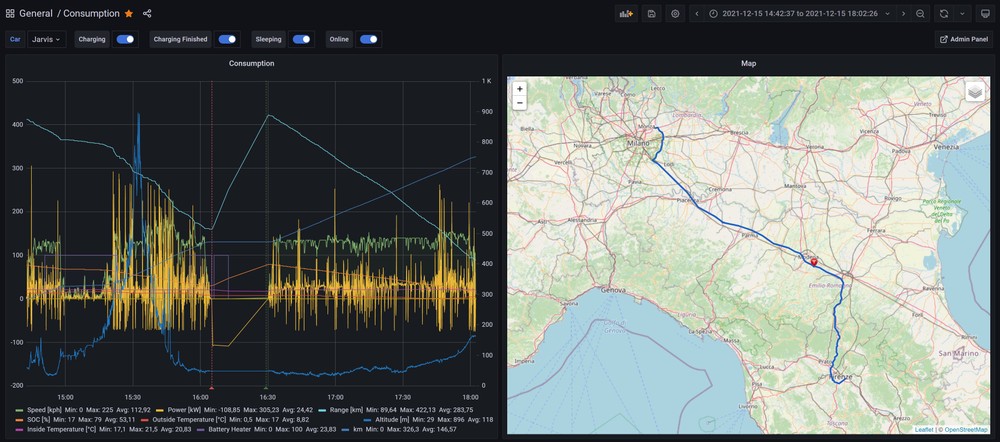
Task: Go to General folder breadcrumb
Action: coord(35,14)
